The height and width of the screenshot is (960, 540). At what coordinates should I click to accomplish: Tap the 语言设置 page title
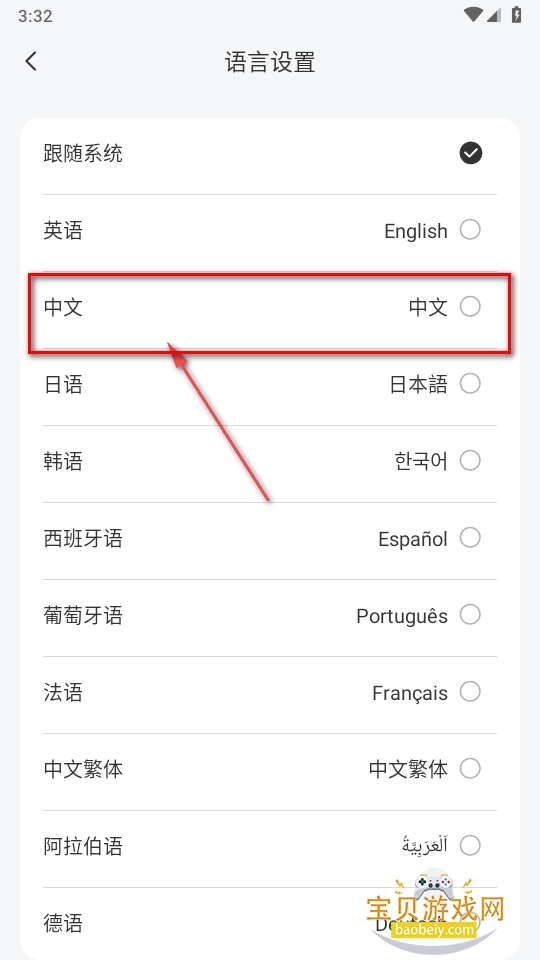(270, 62)
